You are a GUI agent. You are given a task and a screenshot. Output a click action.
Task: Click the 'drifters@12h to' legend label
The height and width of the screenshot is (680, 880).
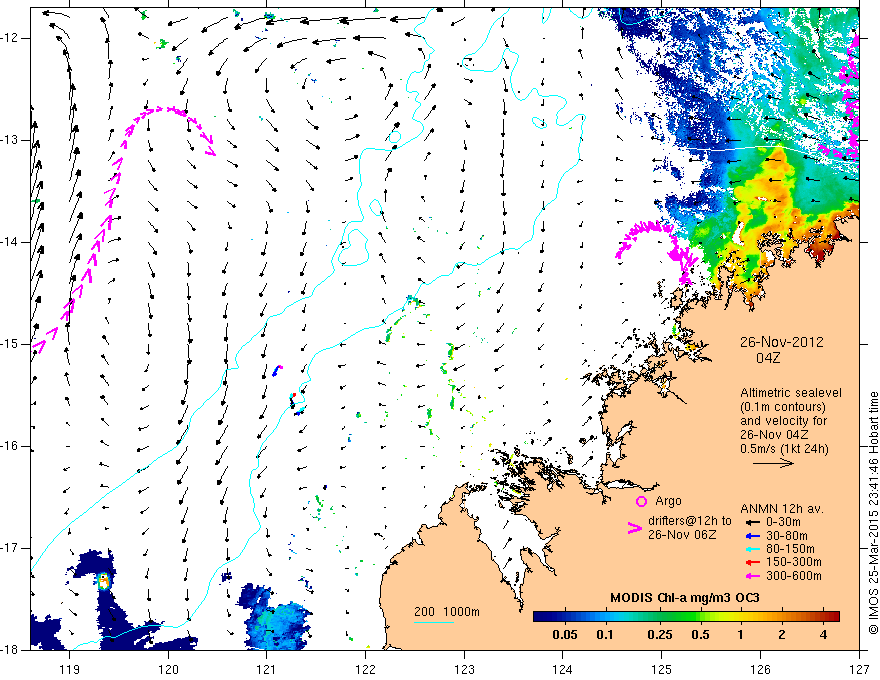click(x=690, y=521)
